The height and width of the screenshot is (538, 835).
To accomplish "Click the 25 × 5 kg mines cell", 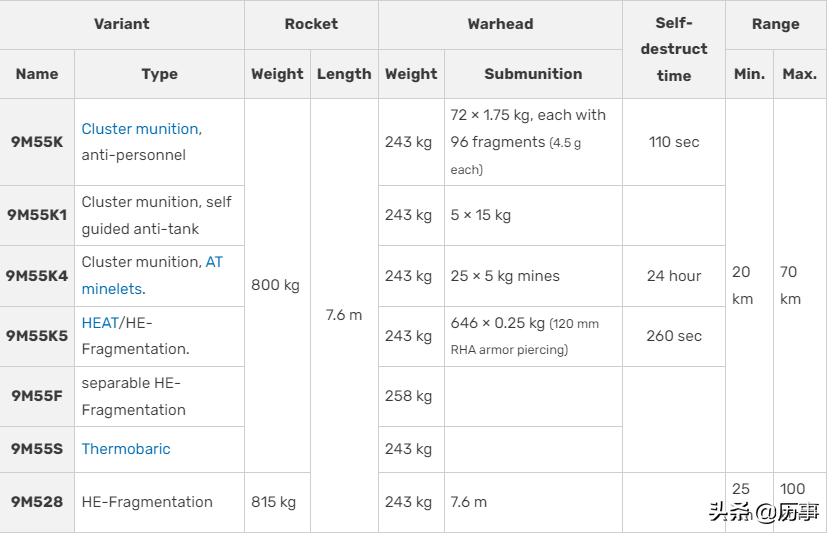I will 505,276.
